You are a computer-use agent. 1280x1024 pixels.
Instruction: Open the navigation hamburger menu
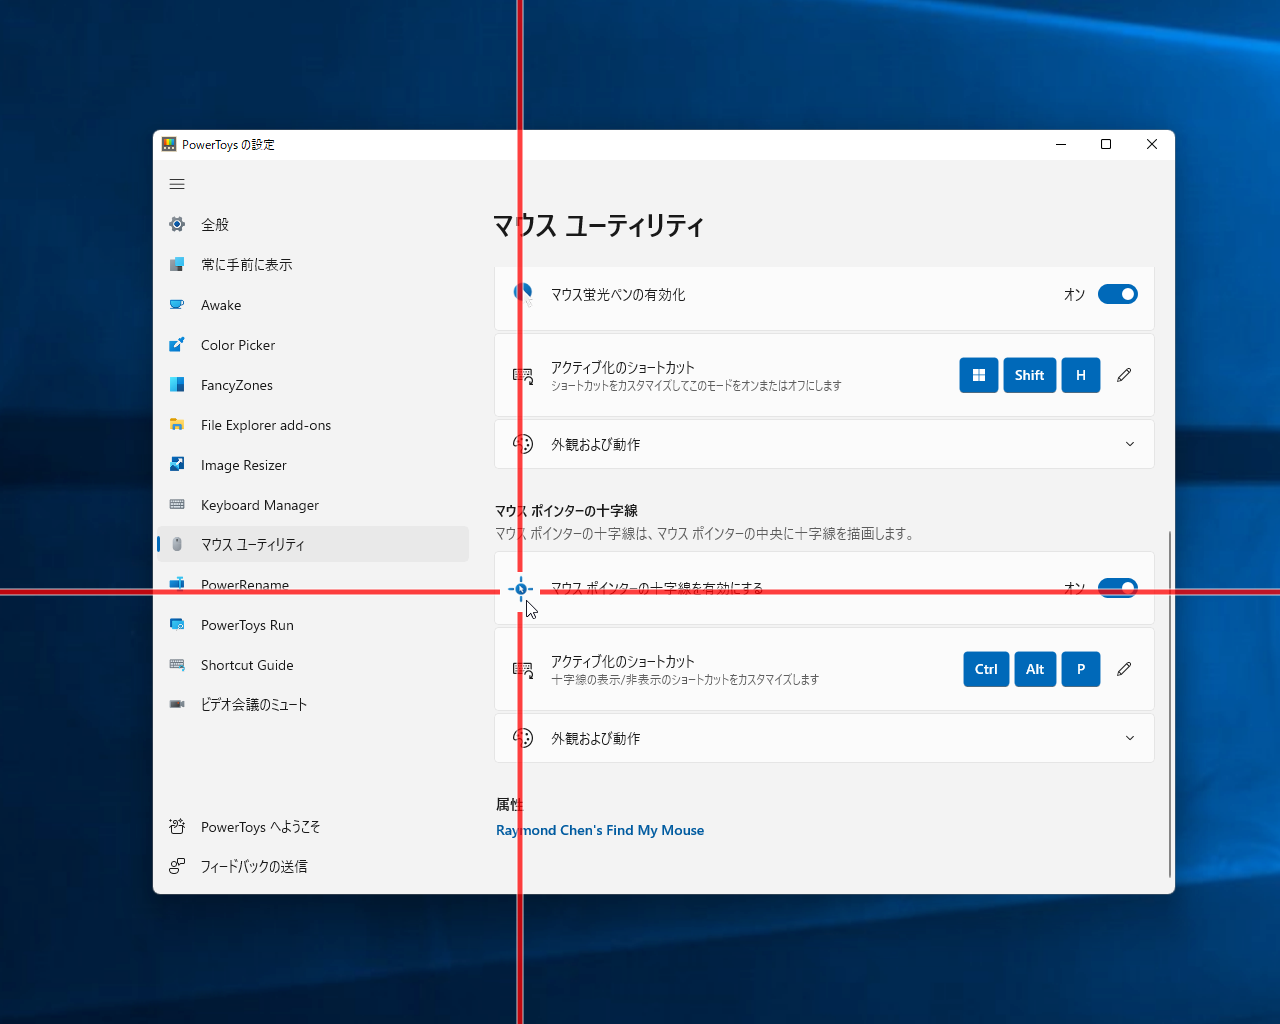[177, 184]
